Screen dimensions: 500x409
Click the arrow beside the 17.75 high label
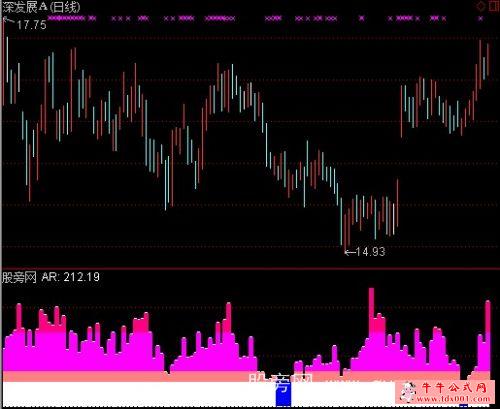click(x=8, y=20)
